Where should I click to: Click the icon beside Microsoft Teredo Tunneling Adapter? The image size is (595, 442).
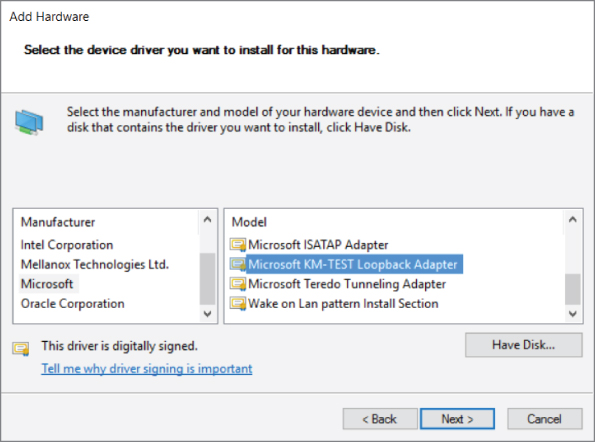238,284
